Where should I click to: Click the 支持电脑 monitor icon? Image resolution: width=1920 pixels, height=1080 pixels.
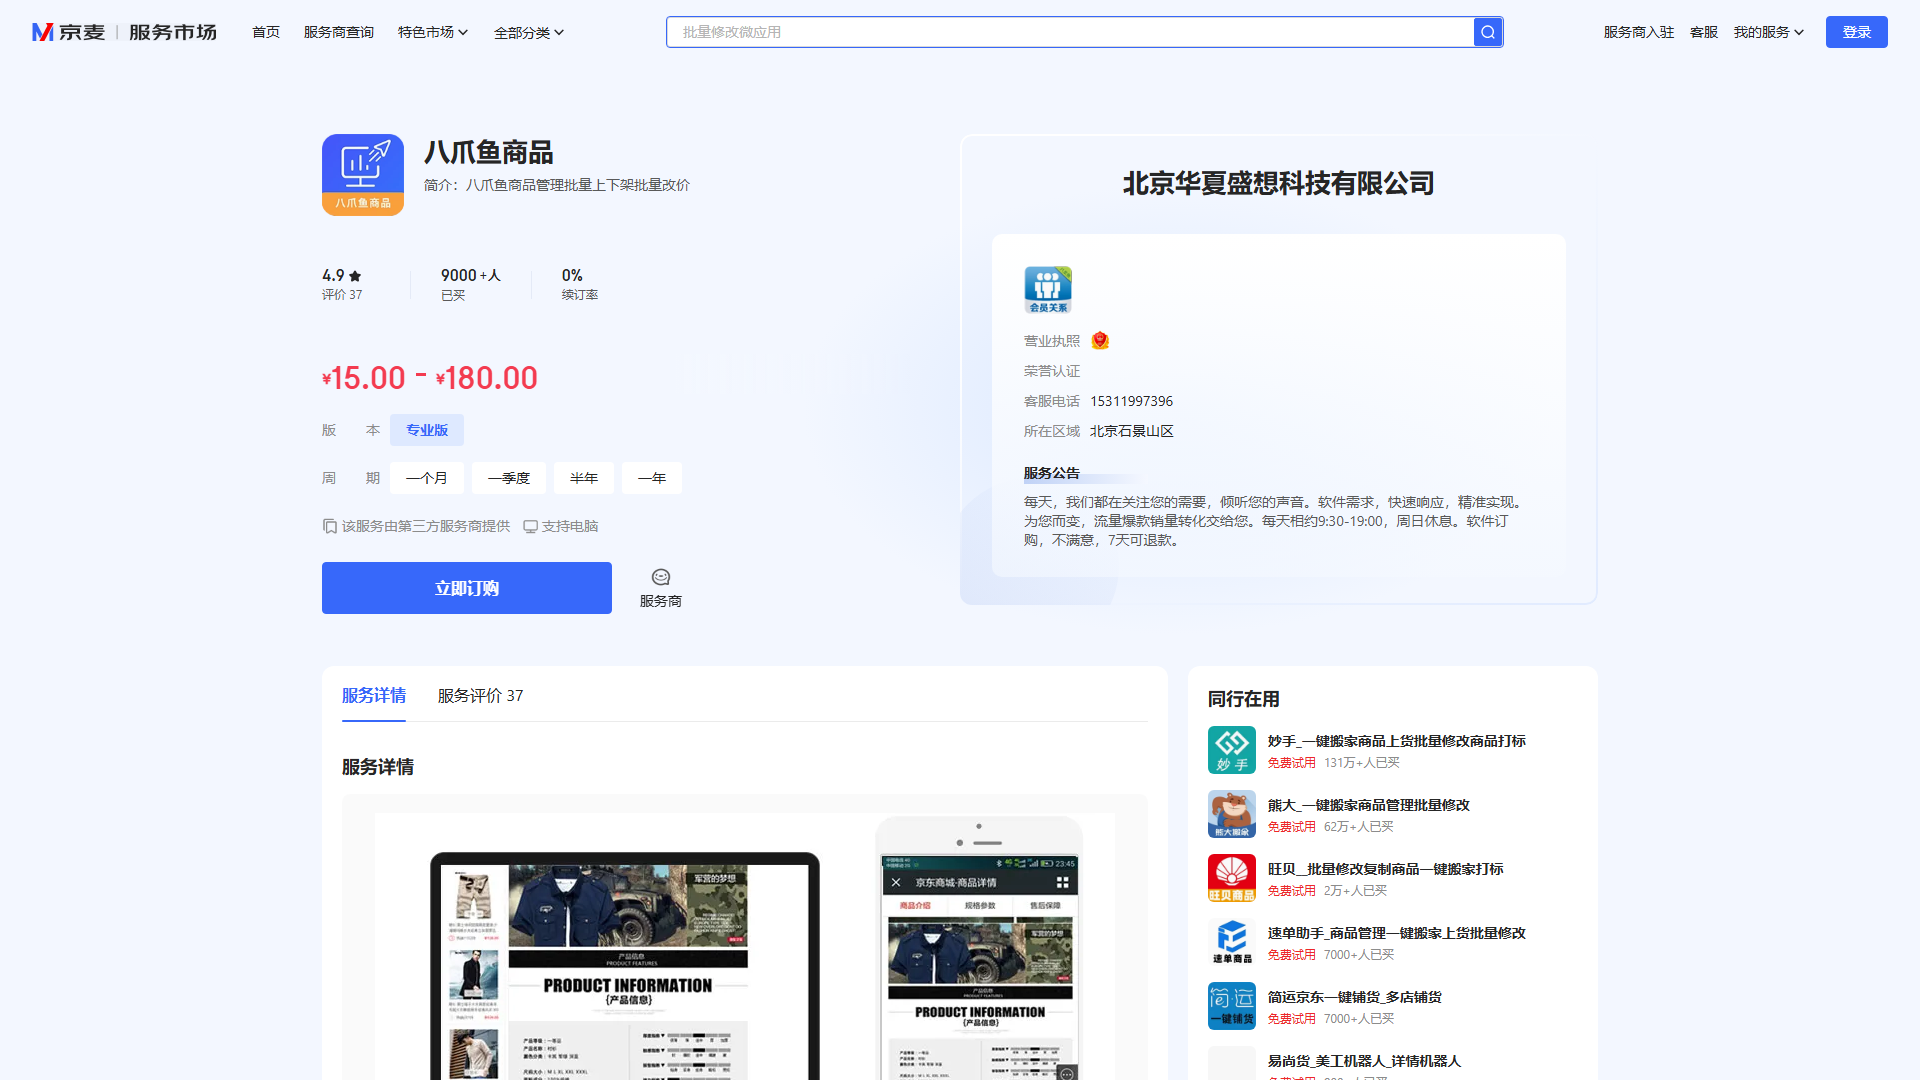click(x=531, y=526)
